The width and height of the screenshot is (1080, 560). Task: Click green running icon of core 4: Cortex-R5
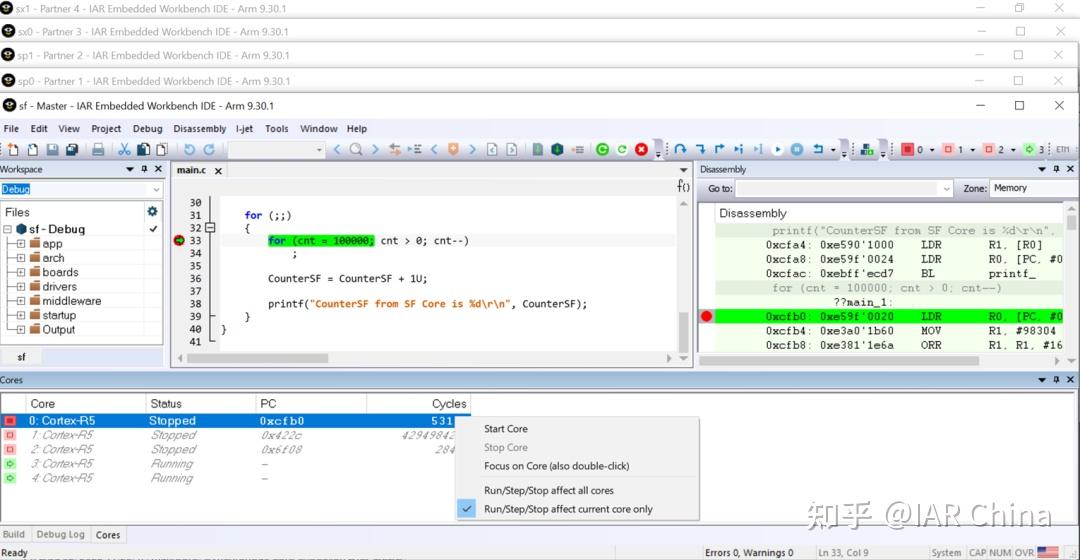tap(10, 478)
